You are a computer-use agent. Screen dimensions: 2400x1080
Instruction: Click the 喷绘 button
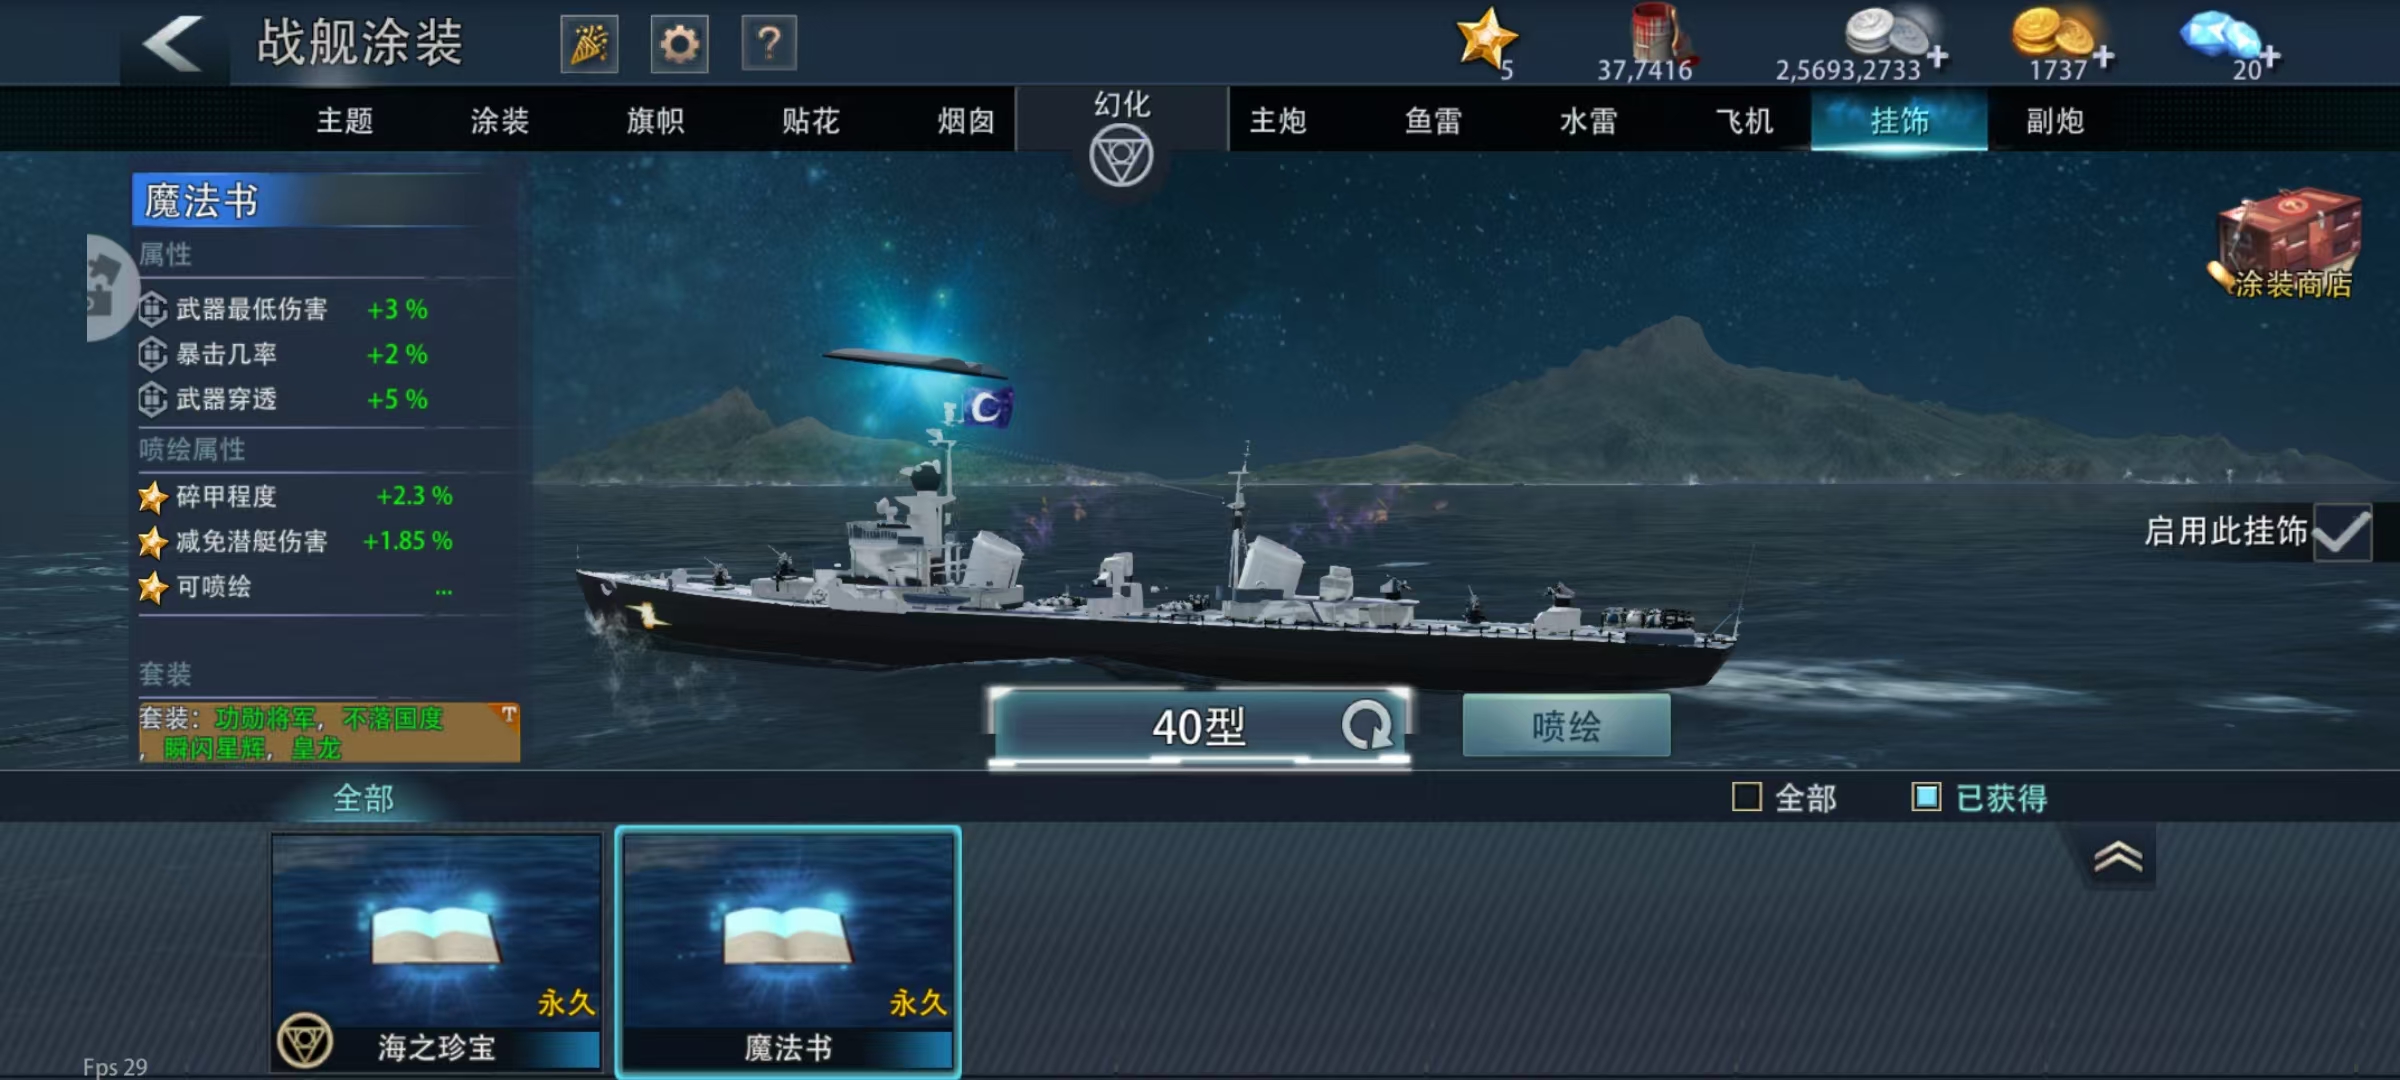pos(1566,725)
